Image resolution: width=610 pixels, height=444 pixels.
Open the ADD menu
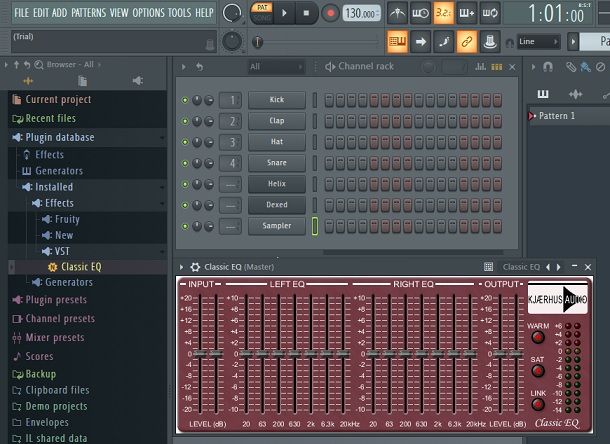click(60, 12)
